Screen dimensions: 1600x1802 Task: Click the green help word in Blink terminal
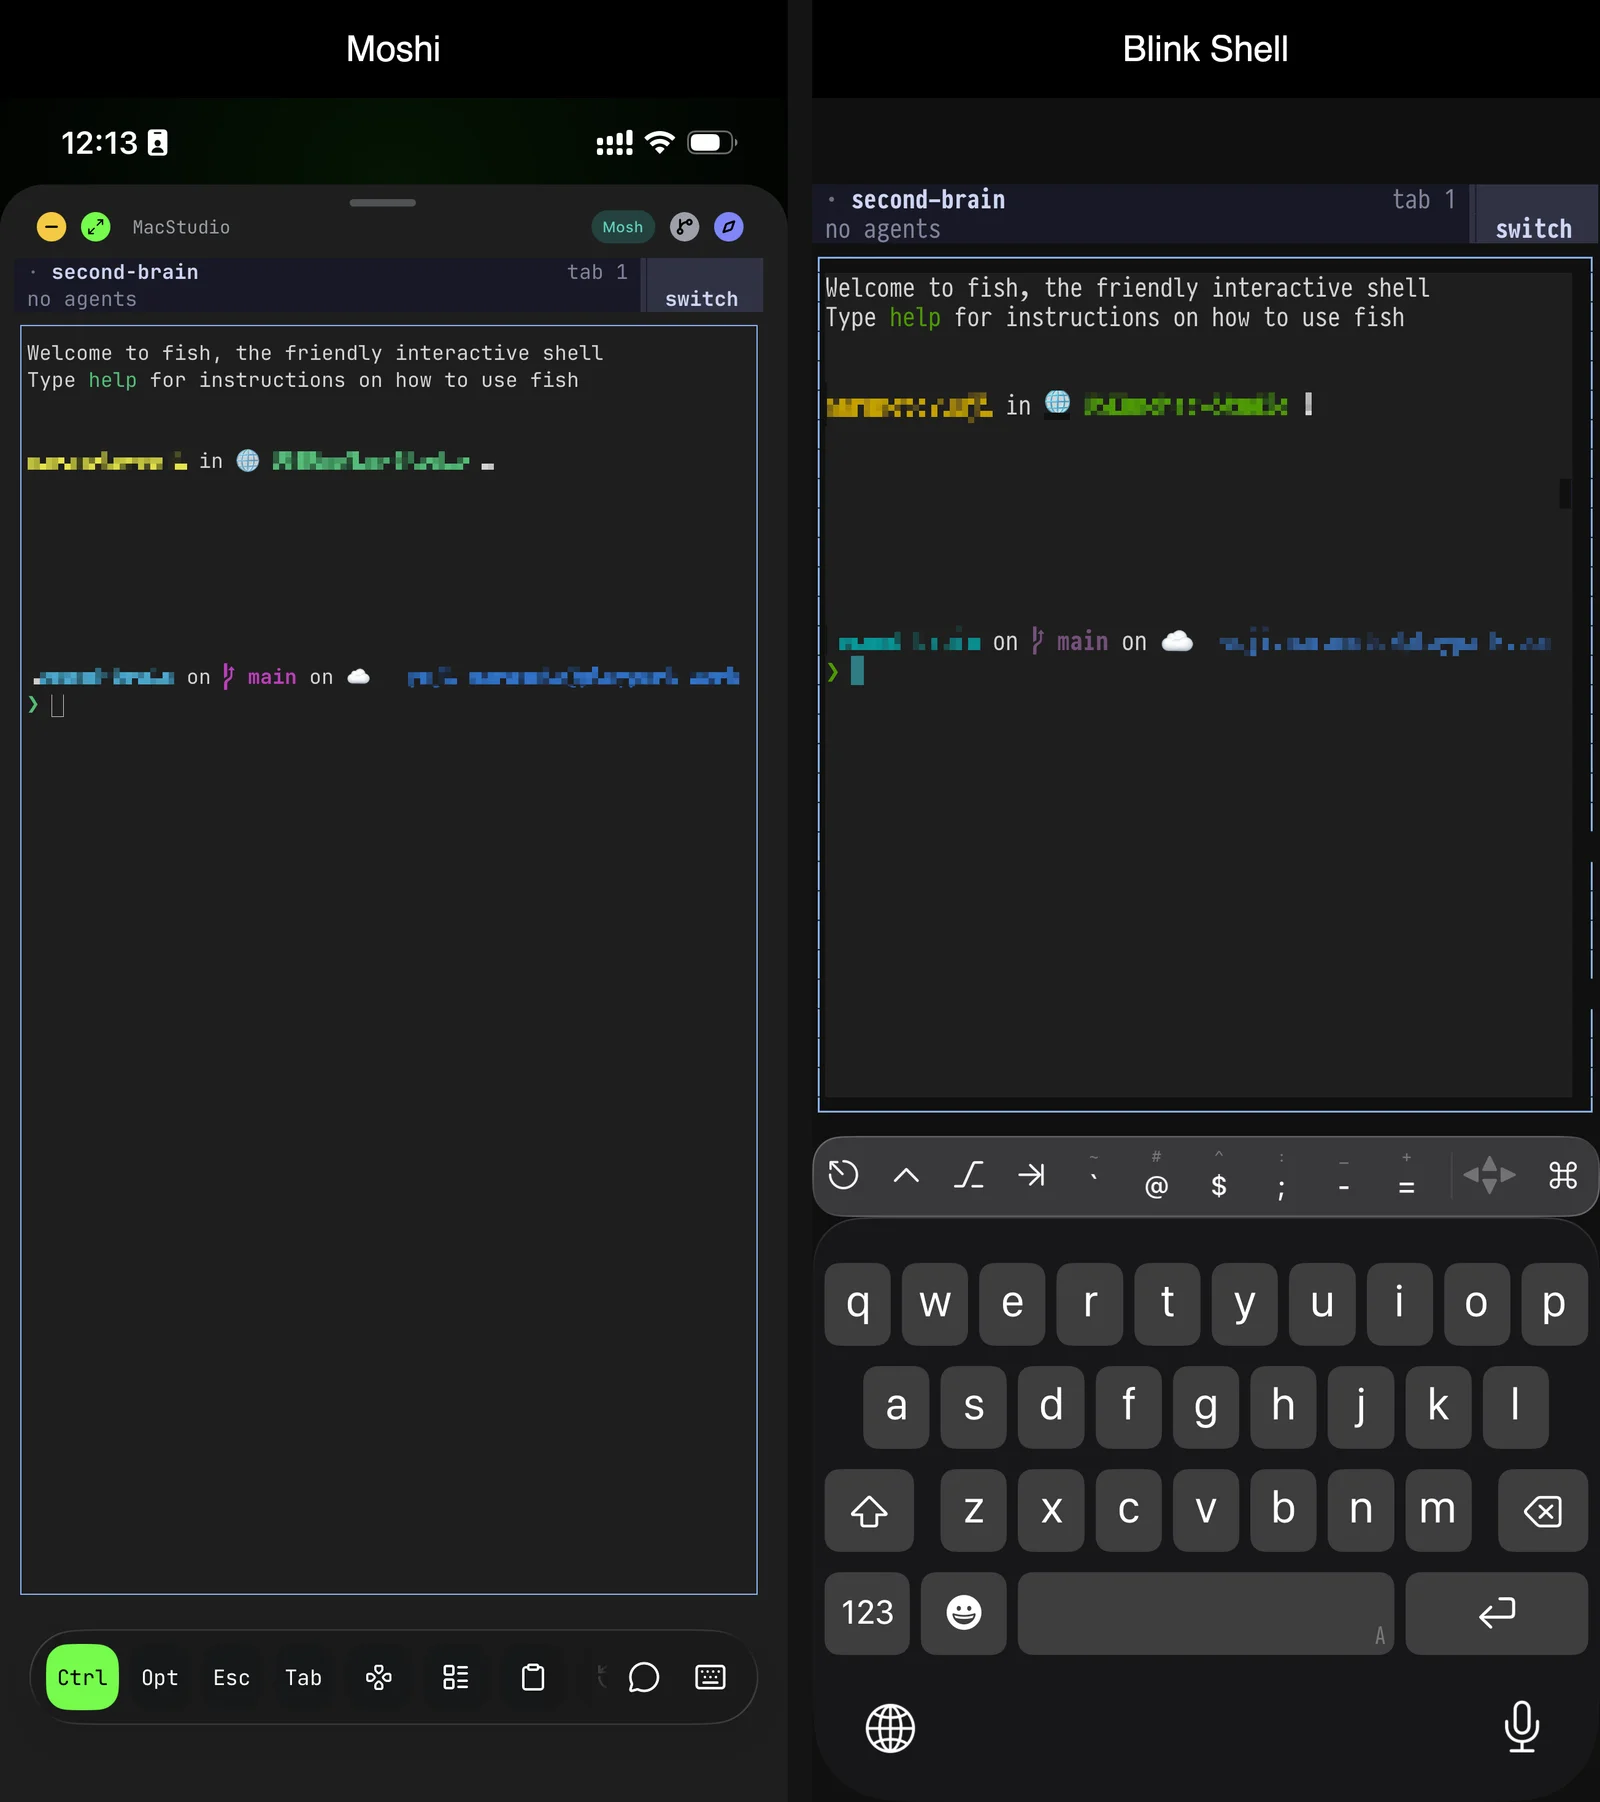click(x=915, y=318)
